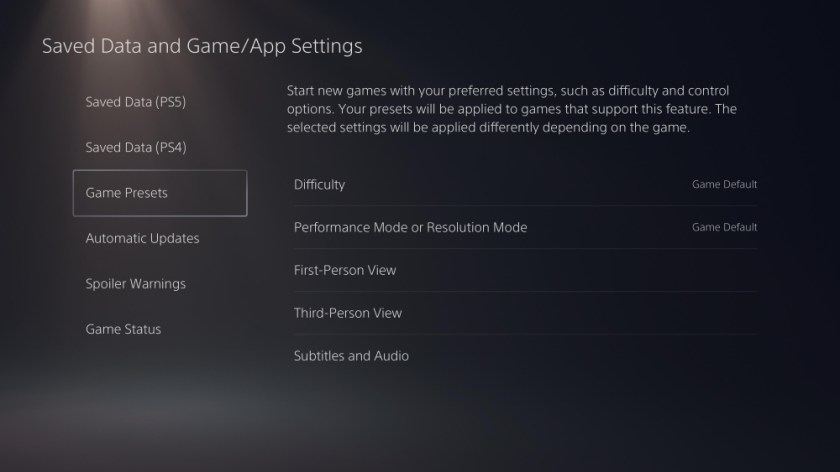Click the Saved Data and Game/App Settings title

202,47
